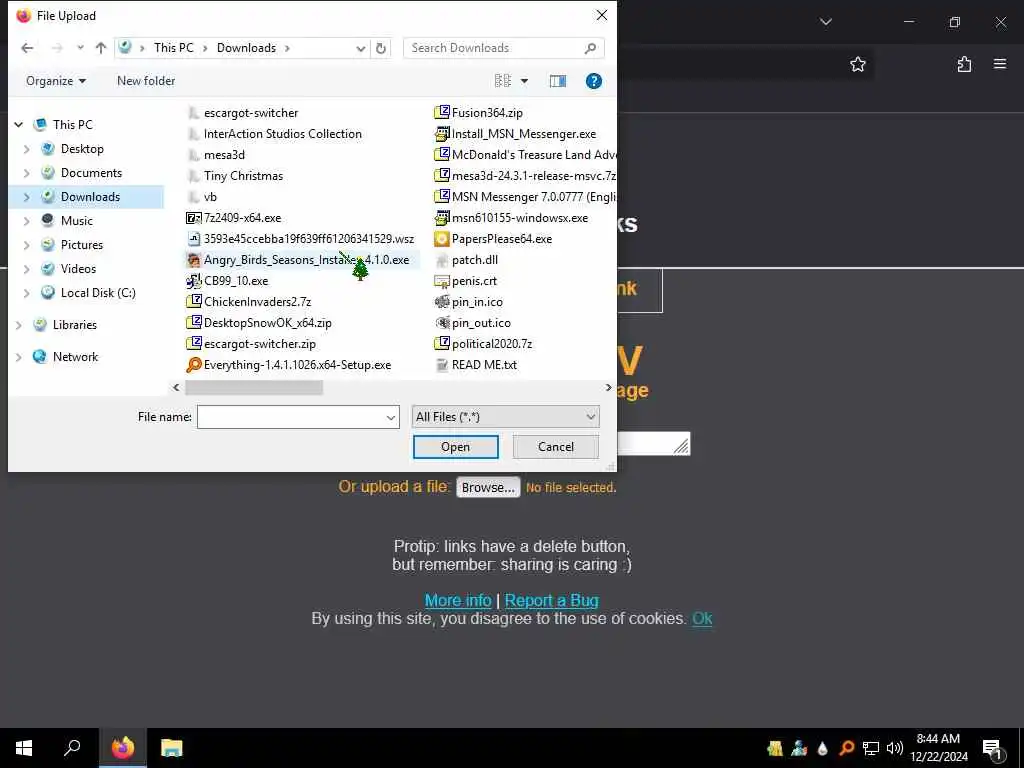Click the change view layout icon
Screen dimensions: 1024x768
pyautogui.click(x=503, y=81)
